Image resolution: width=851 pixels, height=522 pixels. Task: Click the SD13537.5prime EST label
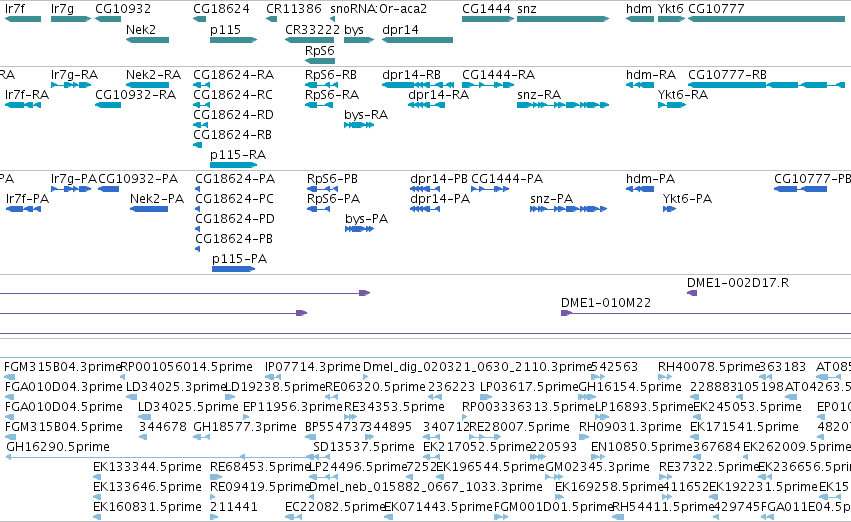click(x=364, y=447)
